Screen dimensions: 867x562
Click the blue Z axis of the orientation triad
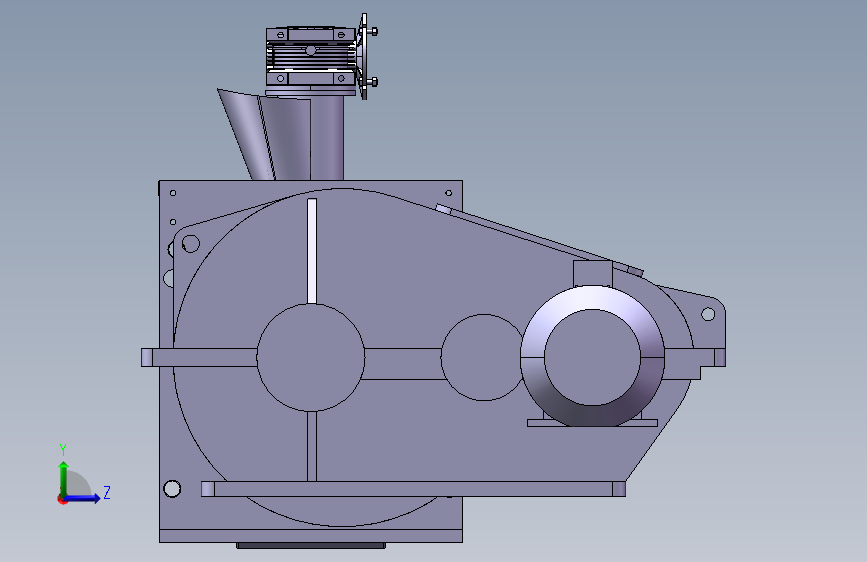[83, 498]
